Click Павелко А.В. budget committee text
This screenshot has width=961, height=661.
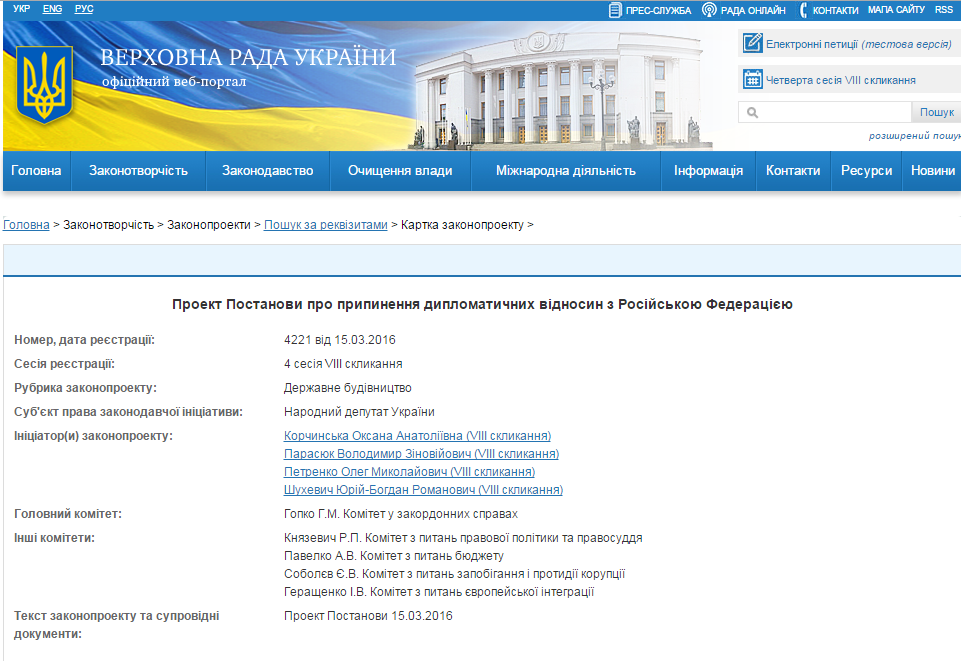coord(393,556)
